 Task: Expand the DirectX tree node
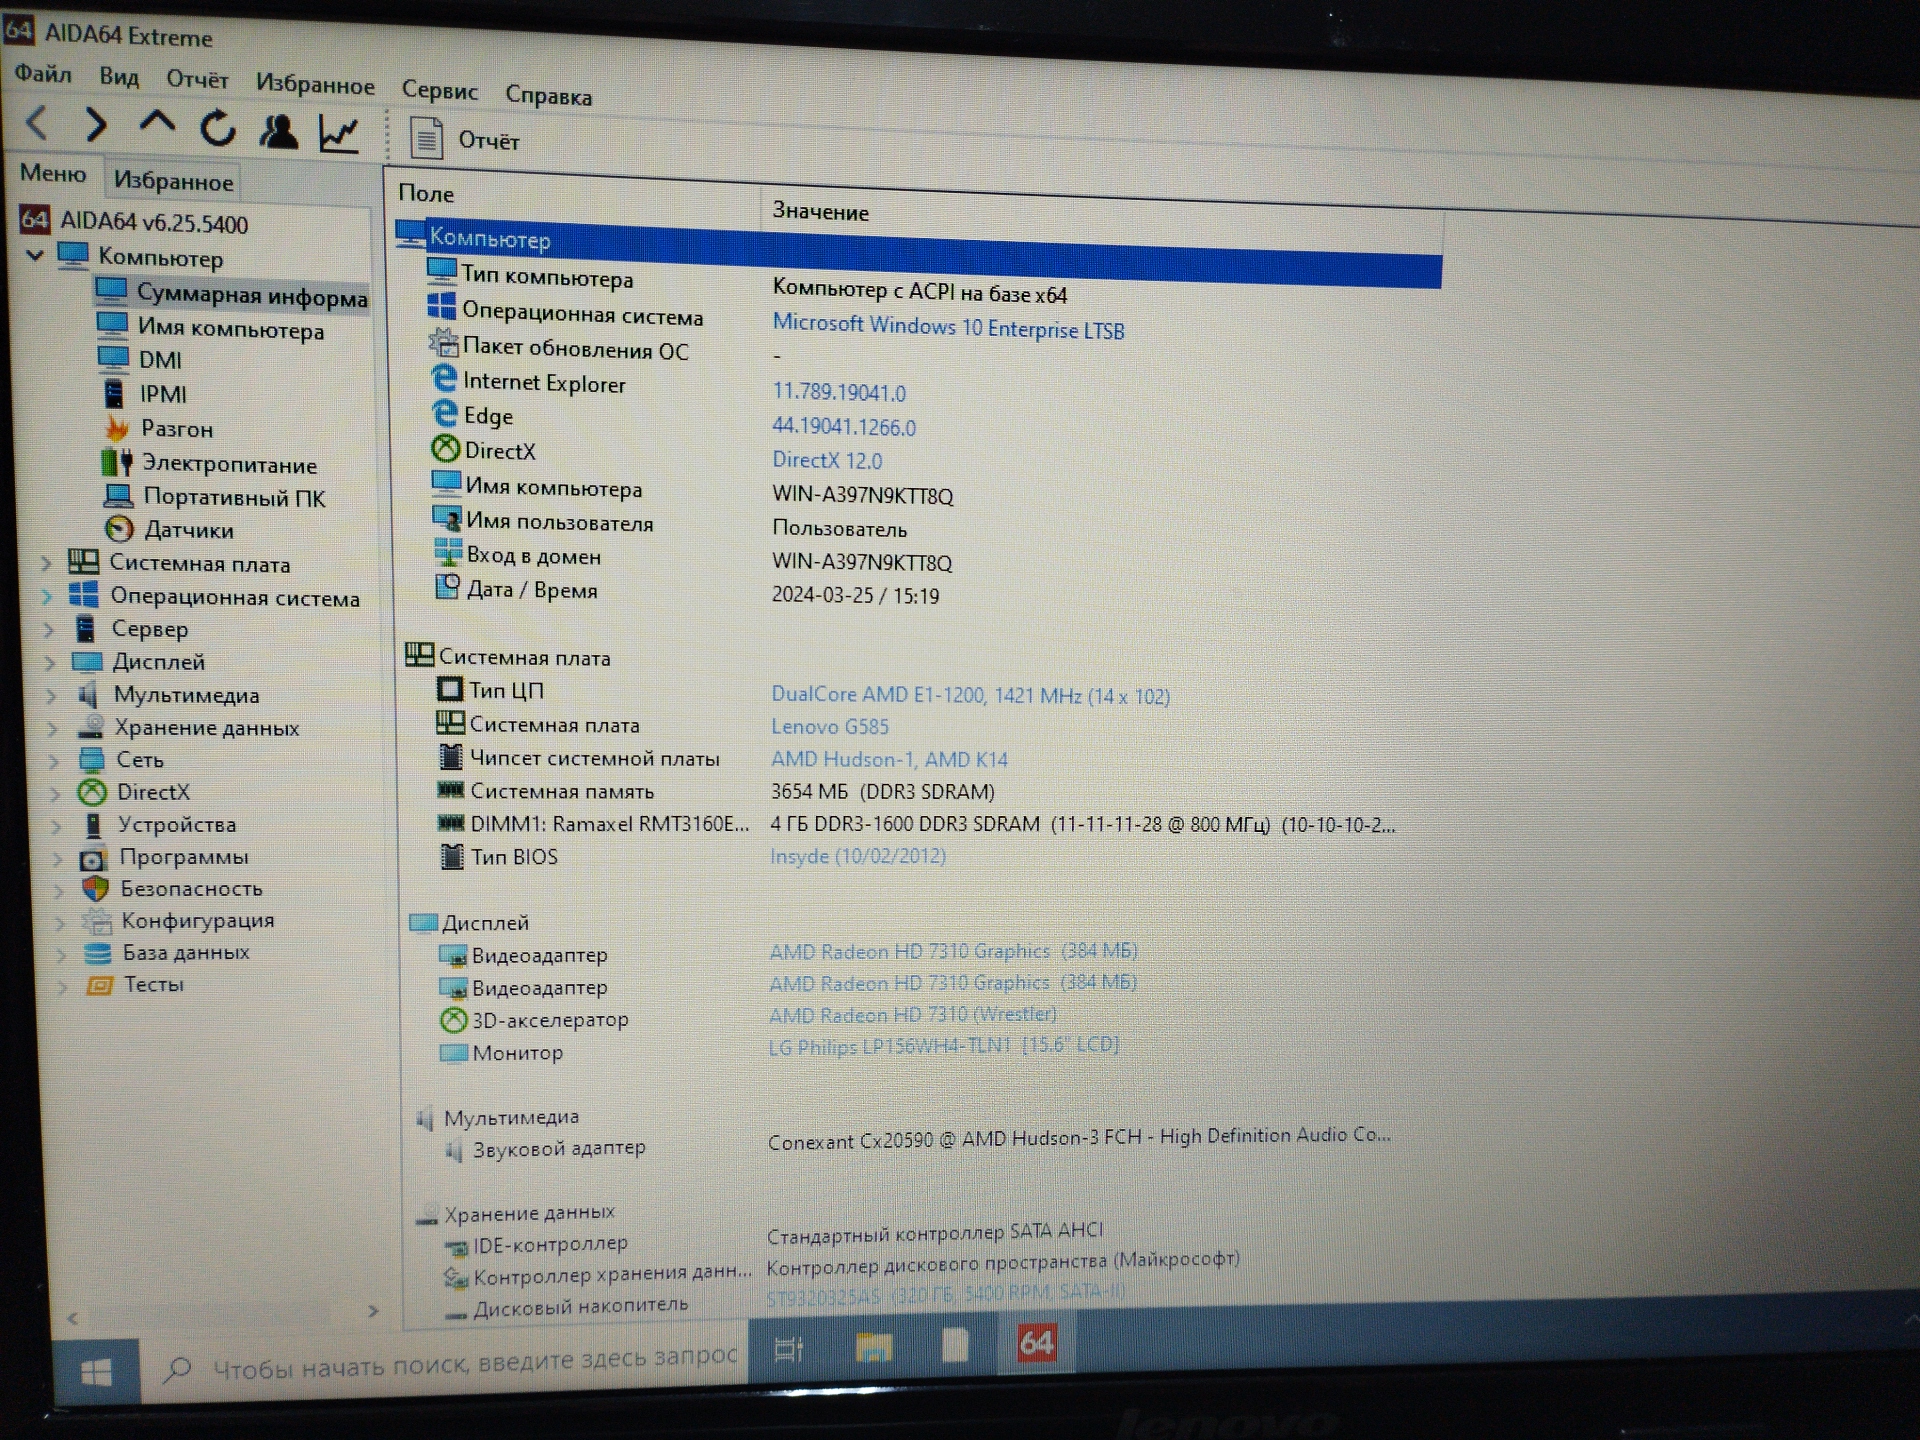point(55,793)
